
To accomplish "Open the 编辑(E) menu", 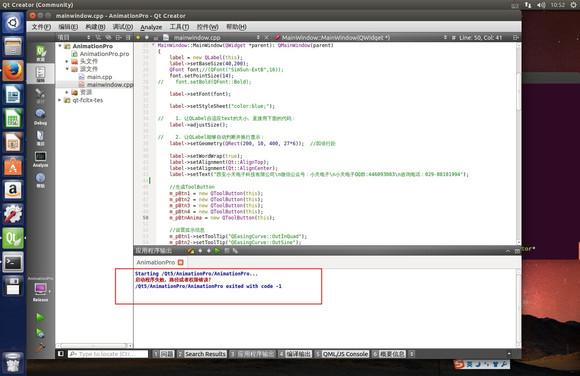I will click(x=68, y=27).
